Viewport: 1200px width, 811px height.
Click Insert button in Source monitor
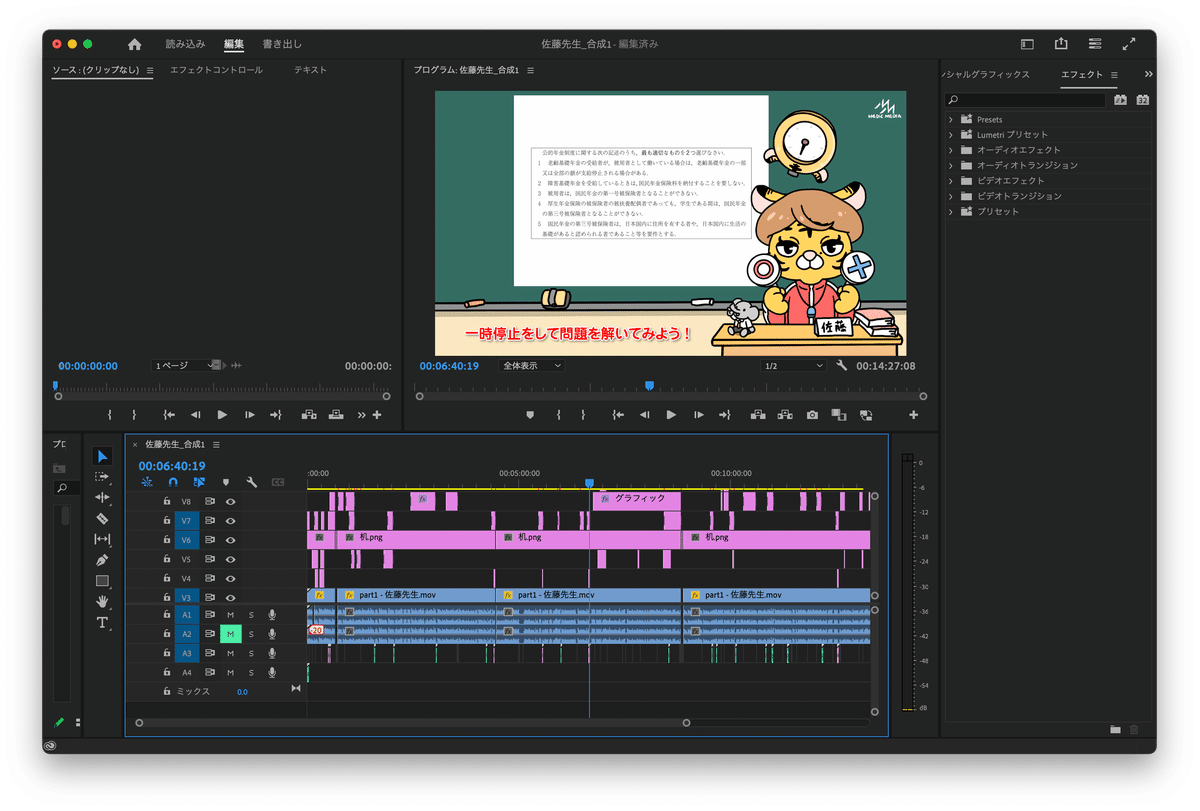309,415
